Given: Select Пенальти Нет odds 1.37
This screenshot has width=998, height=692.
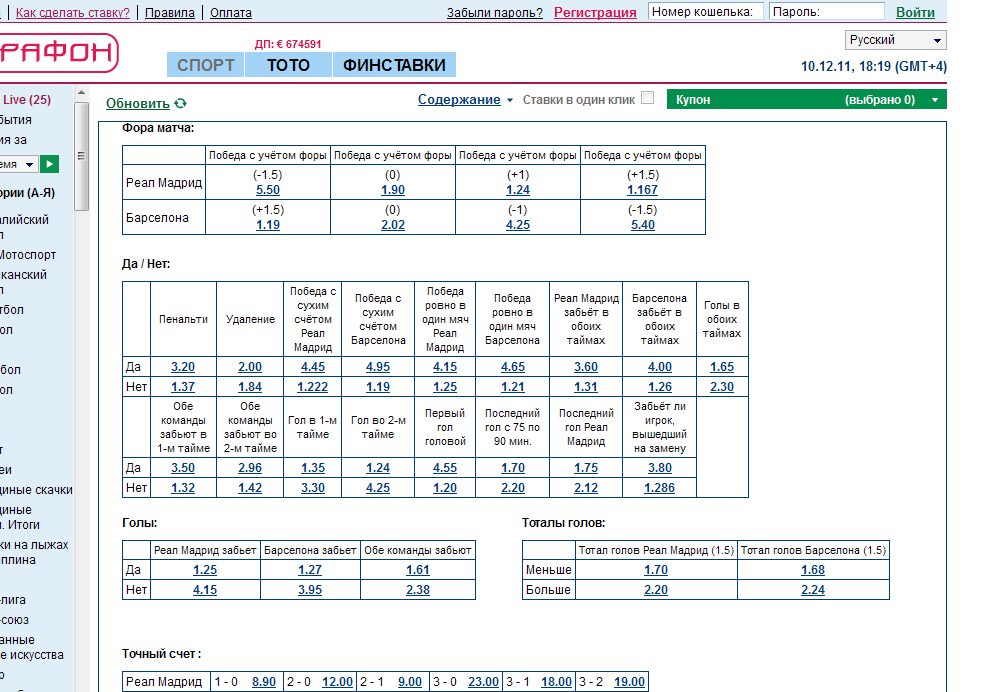Looking at the screenshot, I should coord(183,386).
